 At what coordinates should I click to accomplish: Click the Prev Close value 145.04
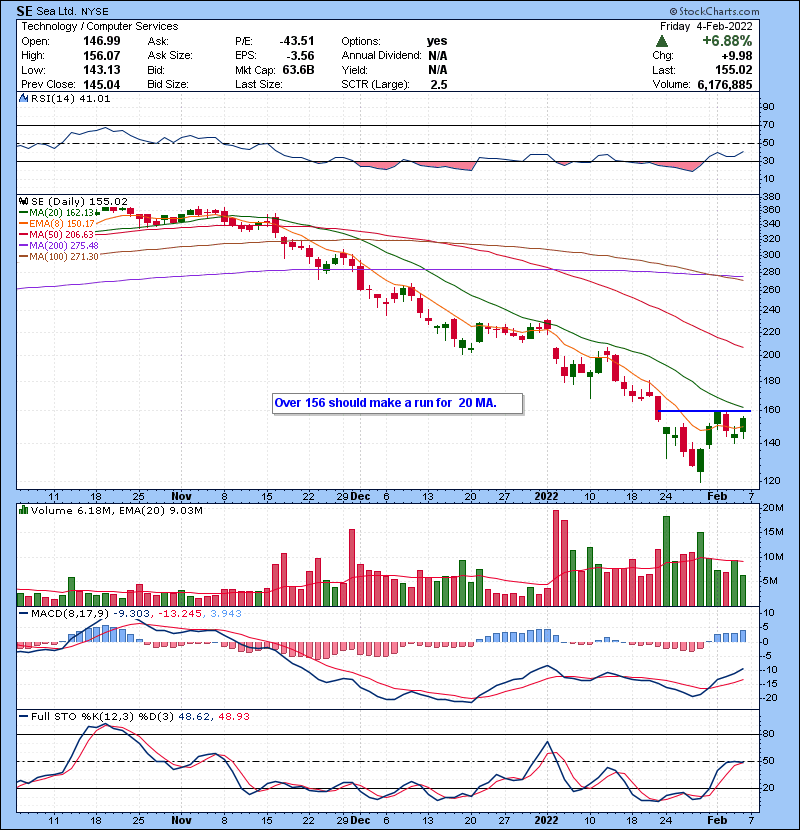click(102, 85)
